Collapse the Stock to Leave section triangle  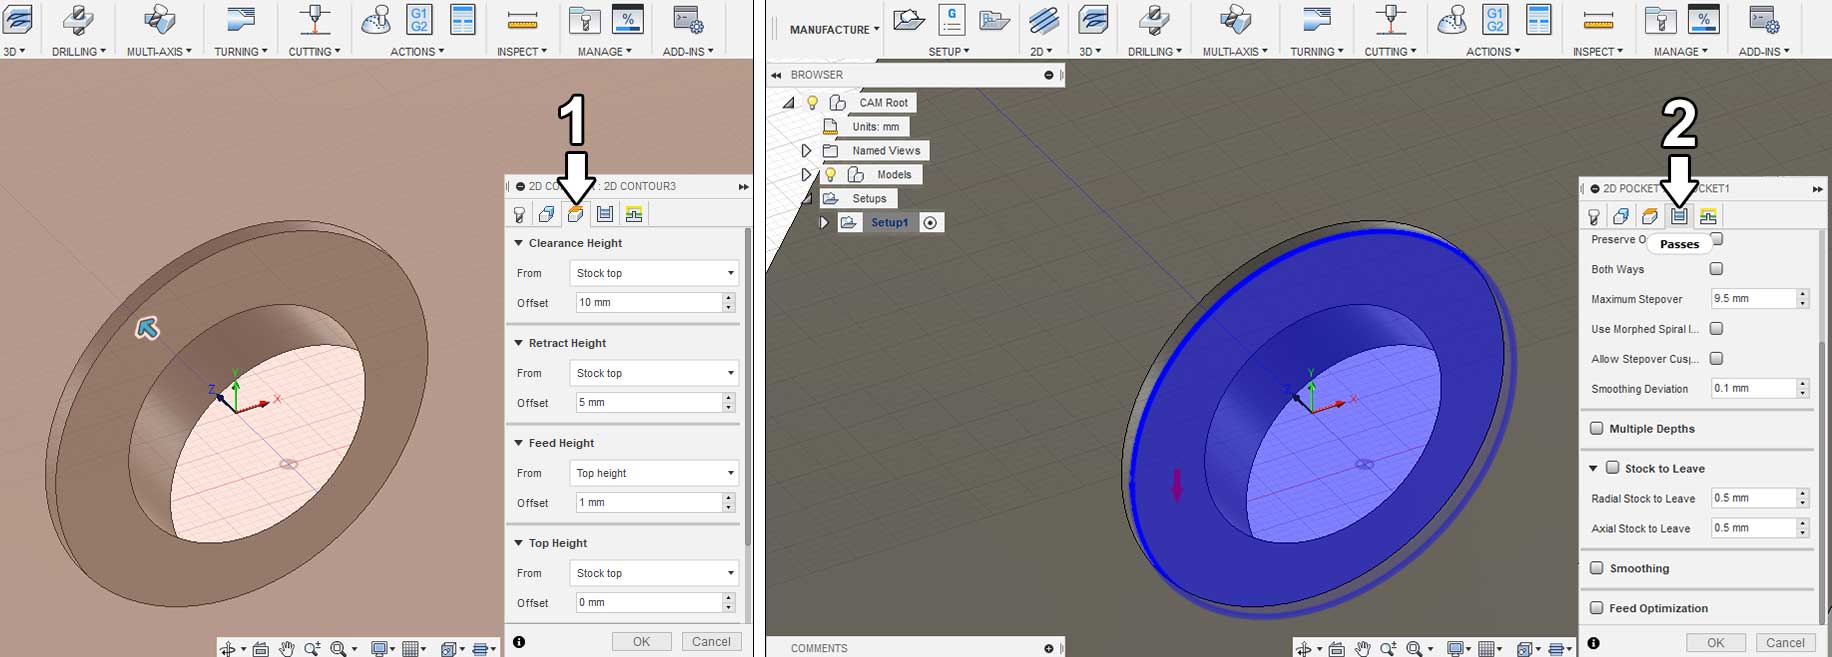click(1593, 468)
